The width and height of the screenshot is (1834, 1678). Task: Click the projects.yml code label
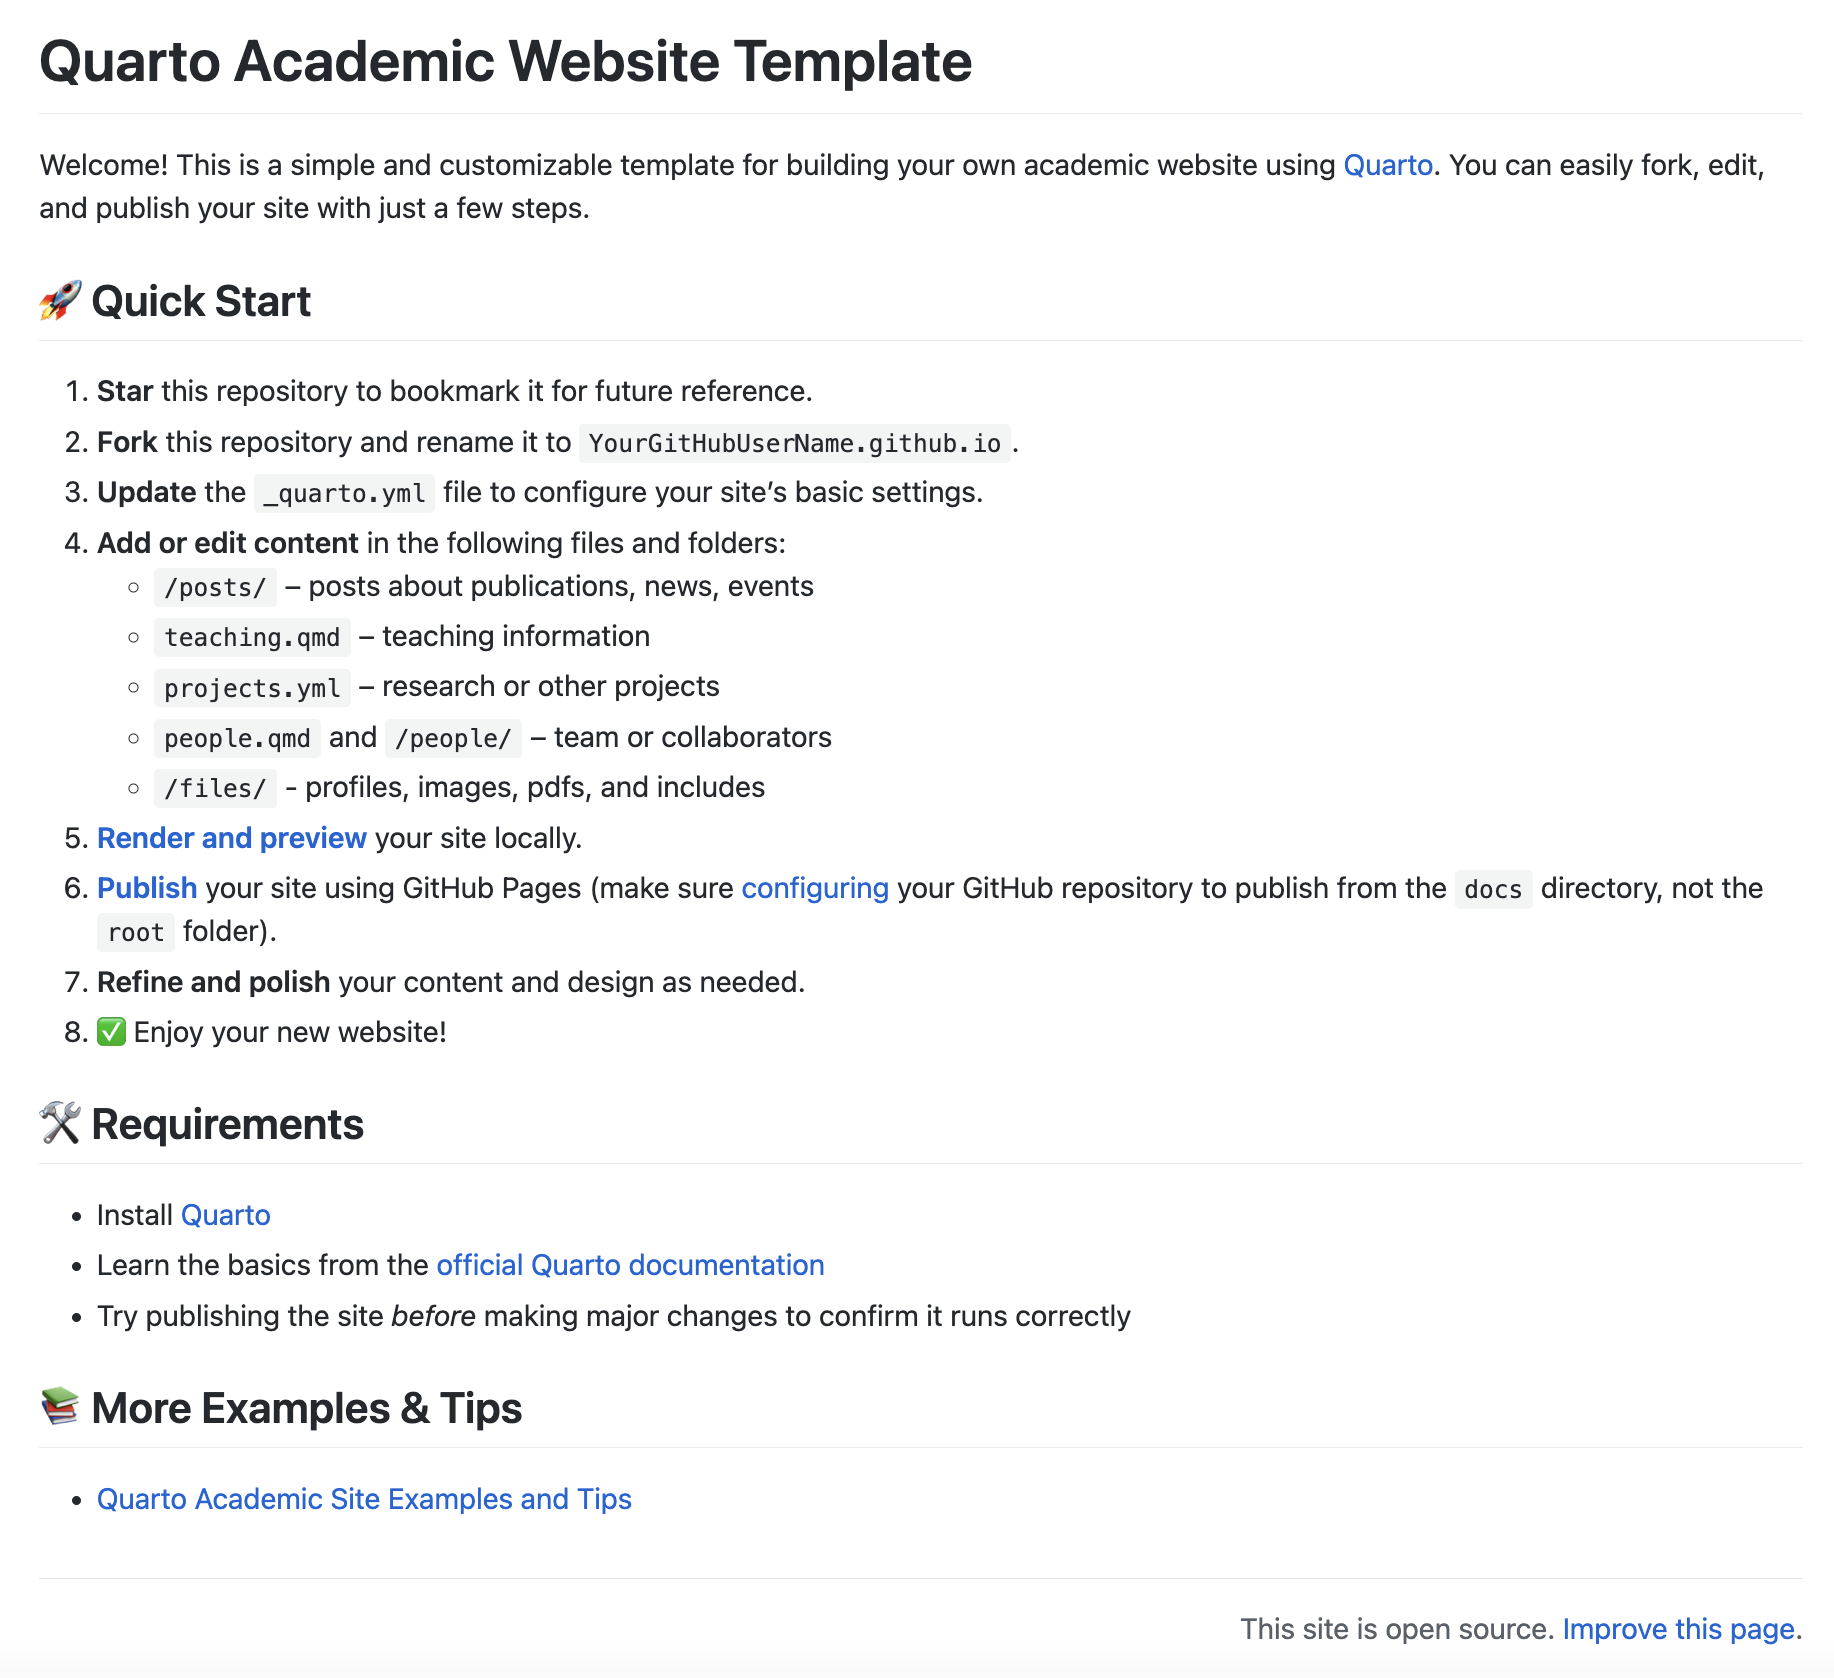[252, 688]
